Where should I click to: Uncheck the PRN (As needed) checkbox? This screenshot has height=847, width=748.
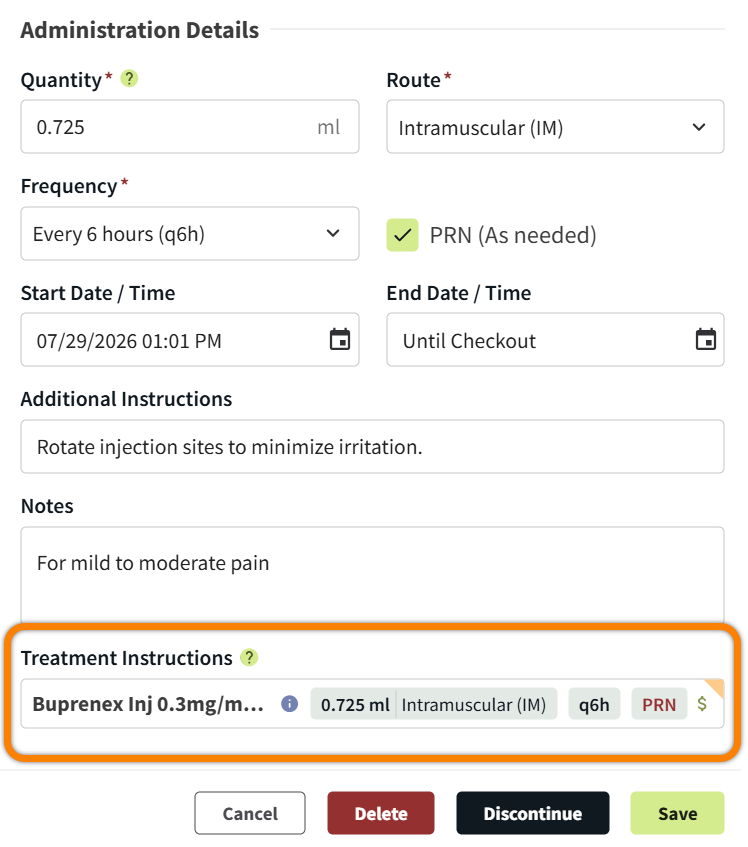click(x=402, y=235)
